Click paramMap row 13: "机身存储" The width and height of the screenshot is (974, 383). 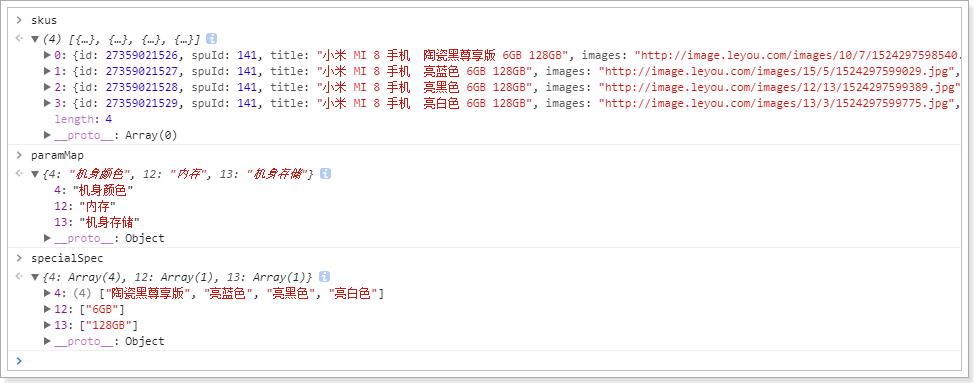pos(98,222)
